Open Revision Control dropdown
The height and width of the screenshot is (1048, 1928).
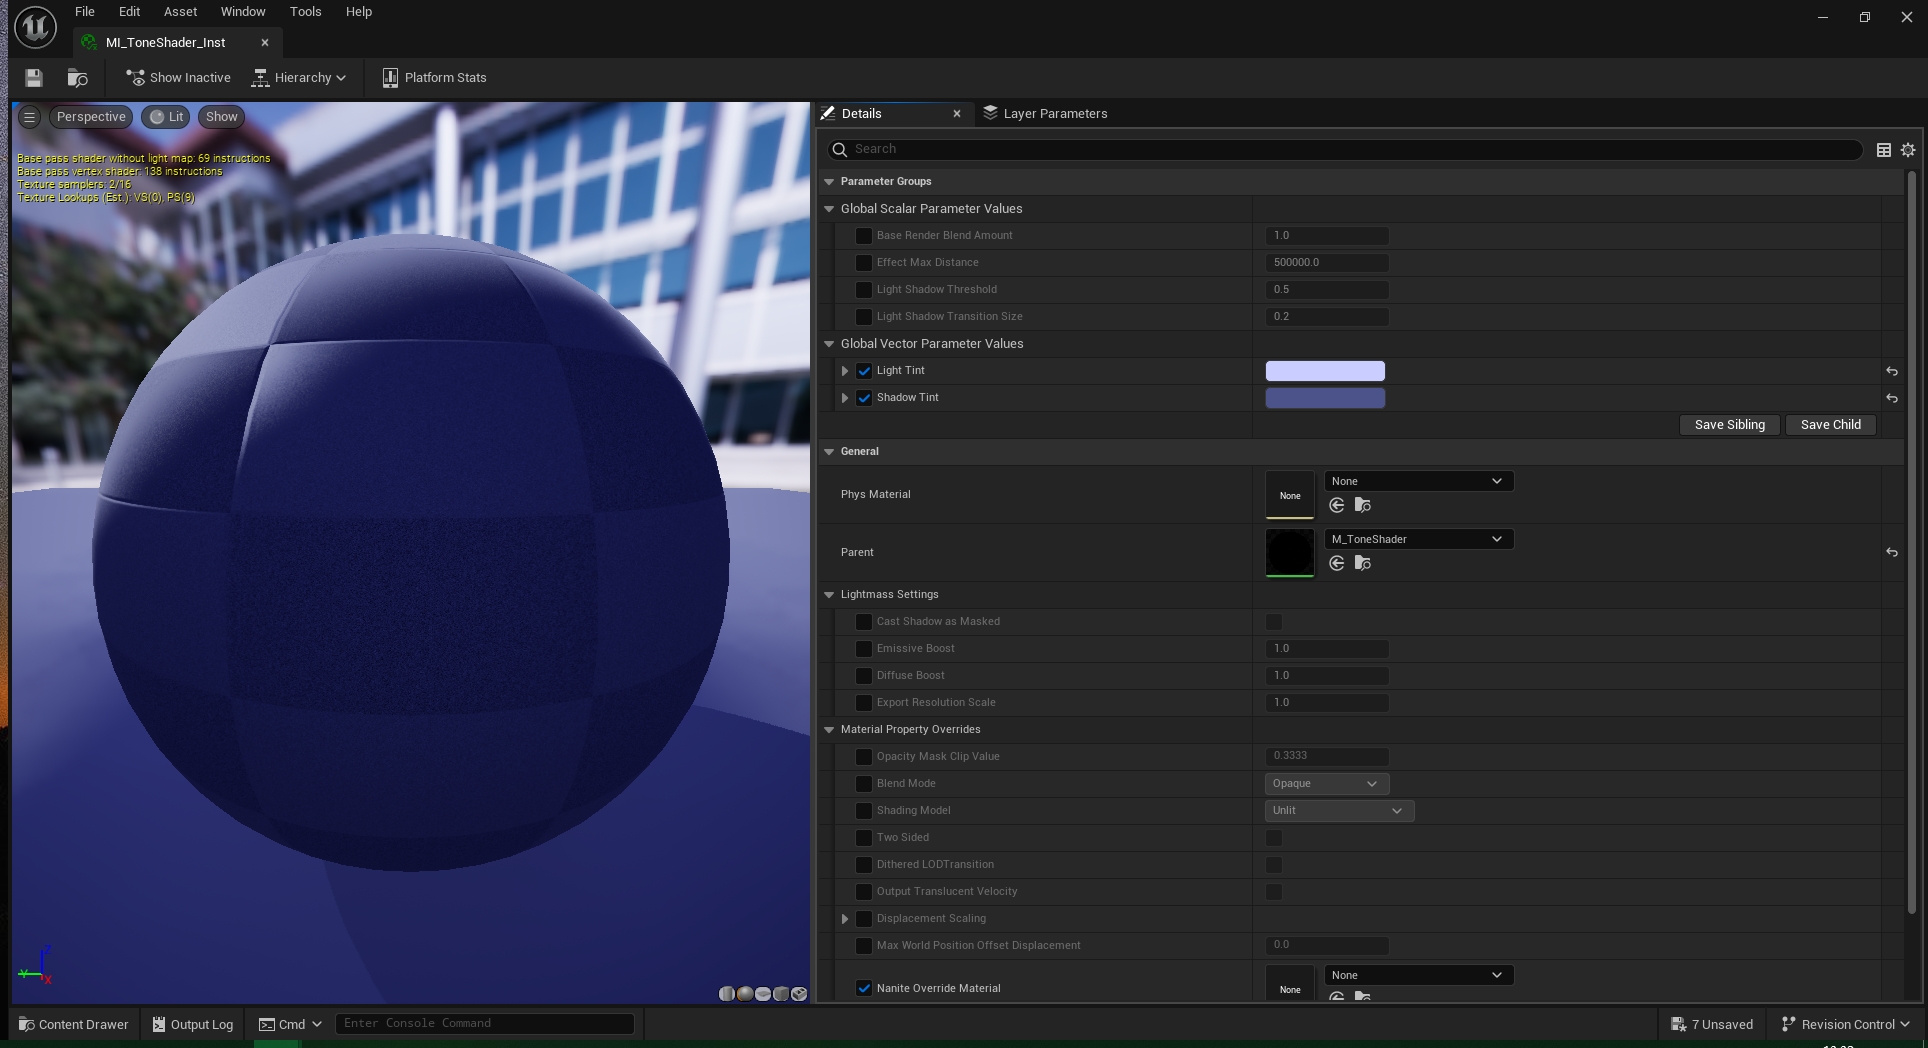[x=1845, y=1024]
